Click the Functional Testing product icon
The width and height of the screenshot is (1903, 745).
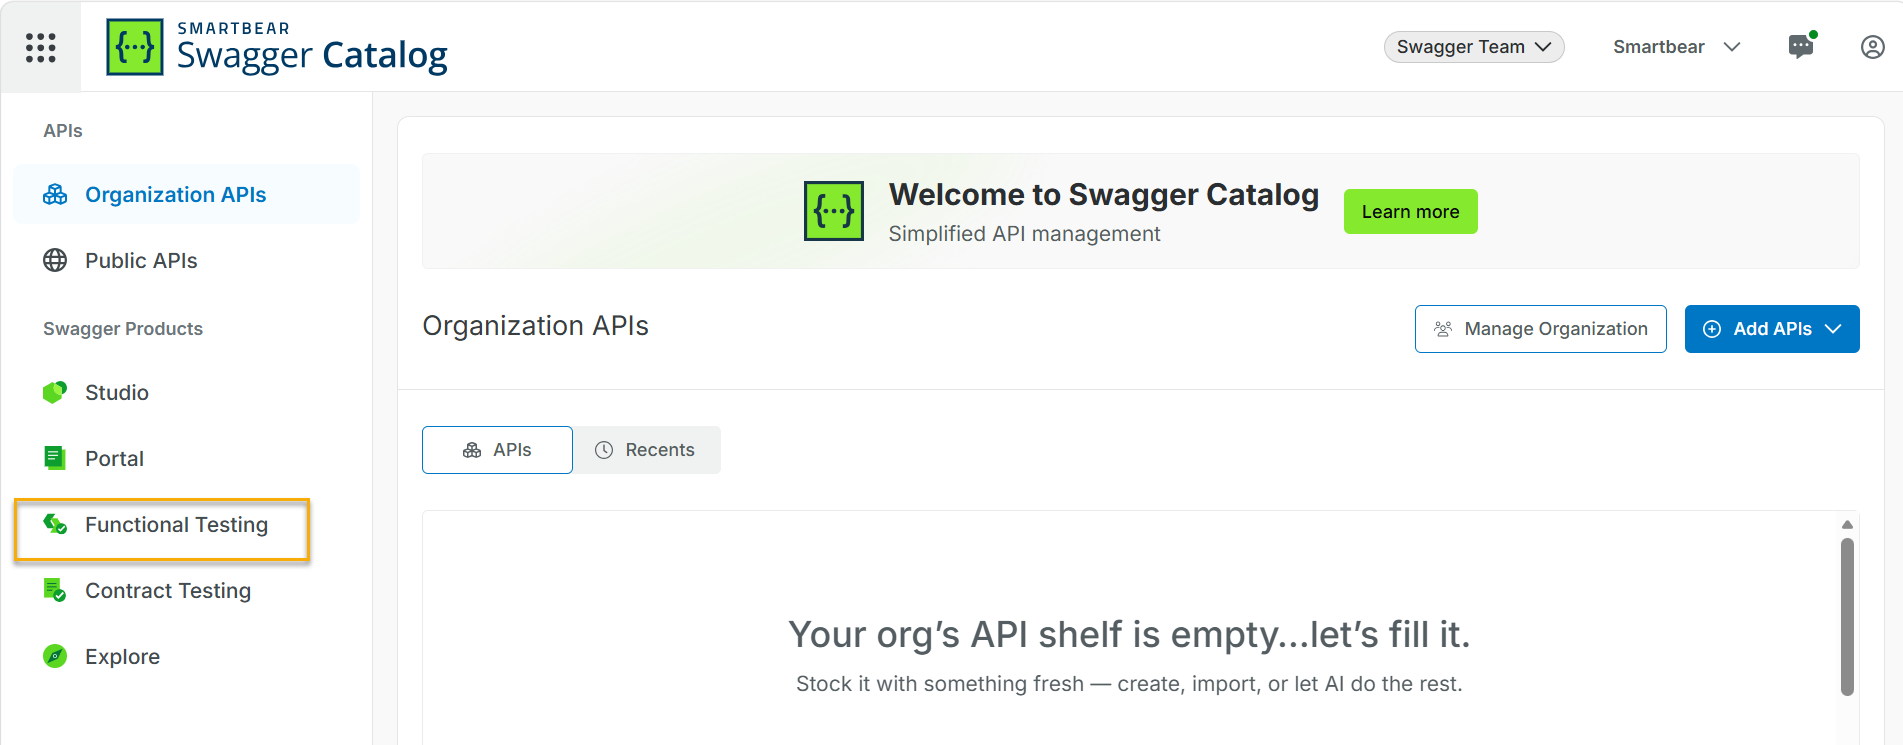[x=55, y=525]
